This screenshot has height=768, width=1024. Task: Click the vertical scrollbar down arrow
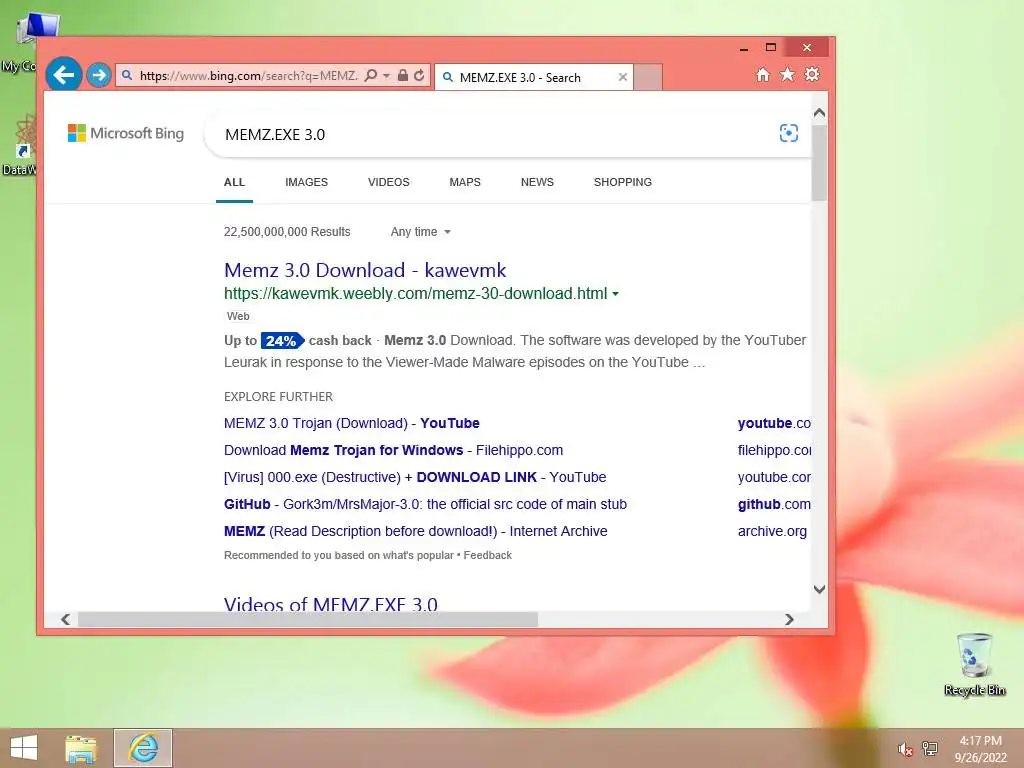coord(820,589)
